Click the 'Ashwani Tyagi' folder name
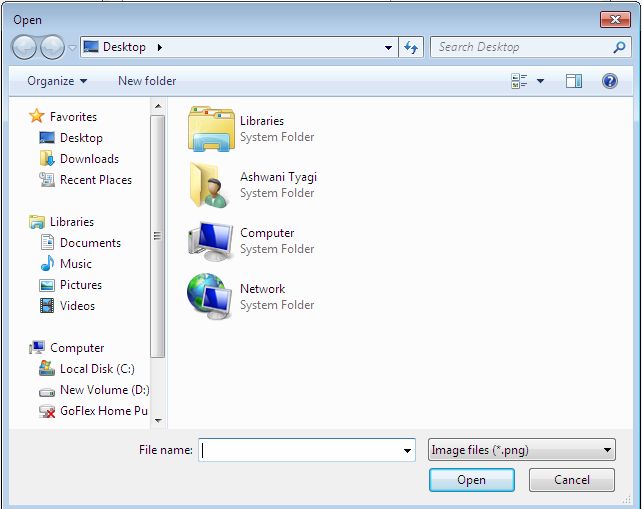This screenshot has width=642, height=509. (278, 177)
